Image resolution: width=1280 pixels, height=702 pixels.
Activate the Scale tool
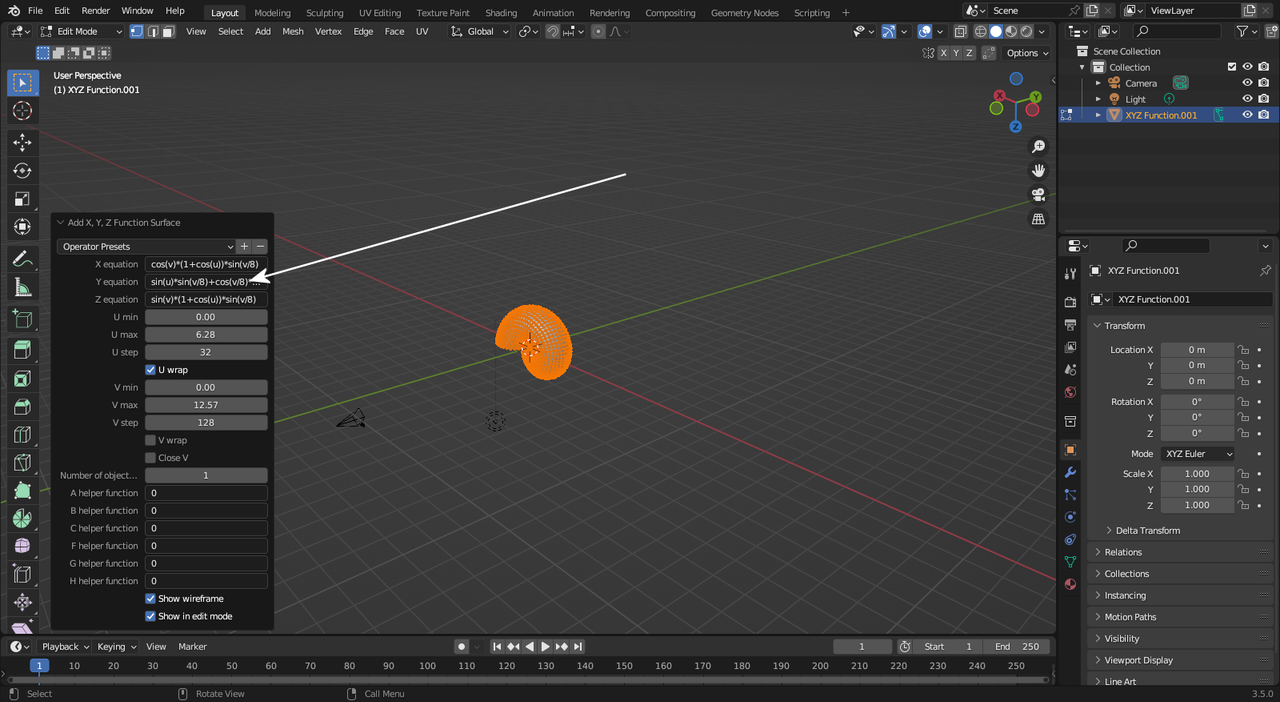coord(22,199)
